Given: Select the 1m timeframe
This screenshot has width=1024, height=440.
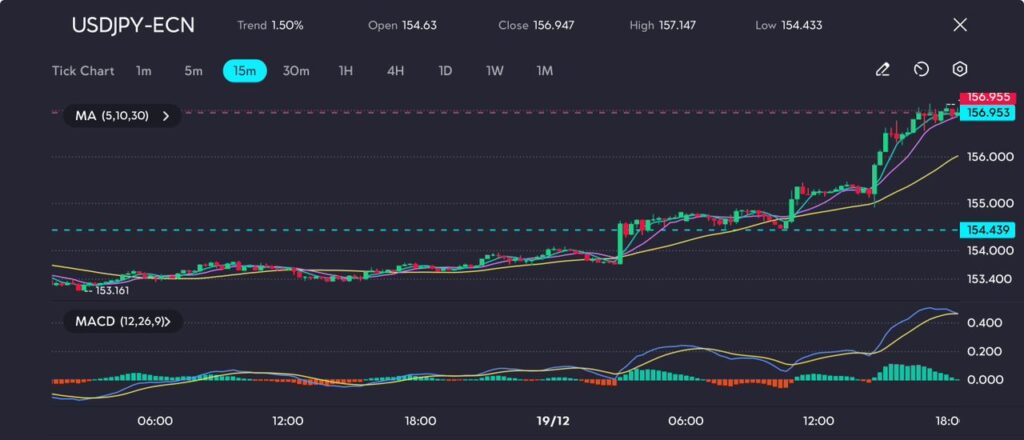Looking at the screenshot, I should coord(144,71).
